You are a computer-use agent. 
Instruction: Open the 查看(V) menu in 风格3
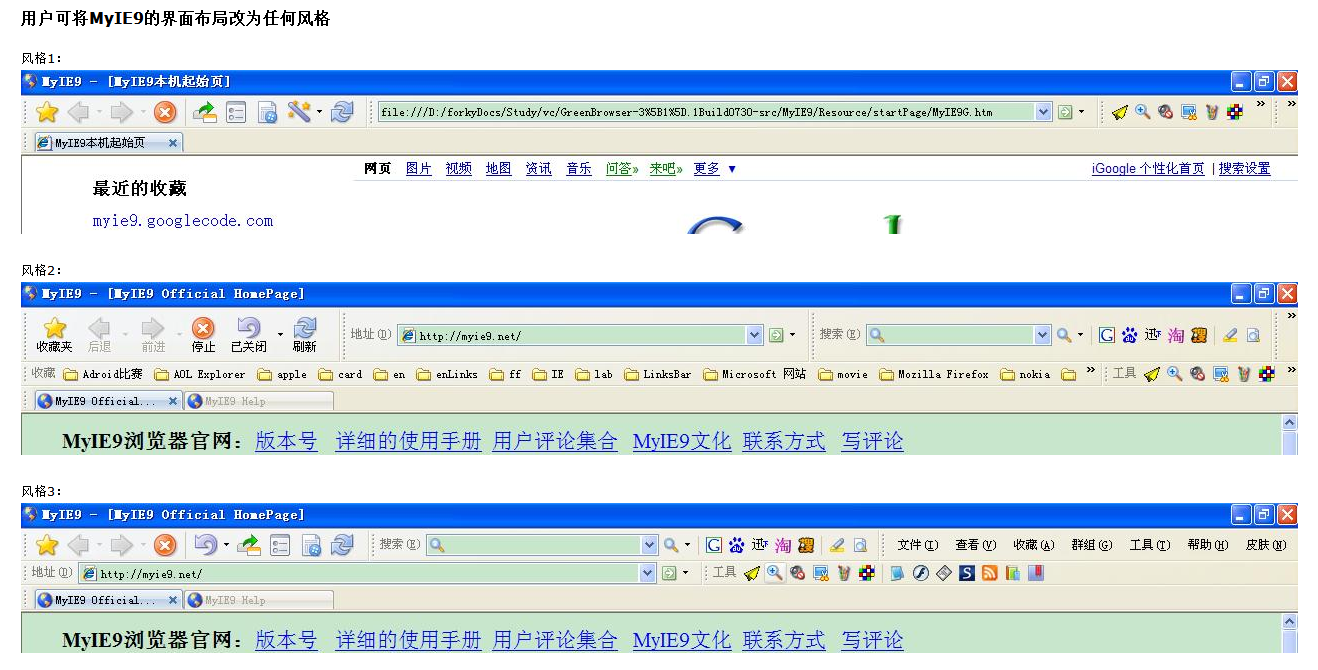975,545
